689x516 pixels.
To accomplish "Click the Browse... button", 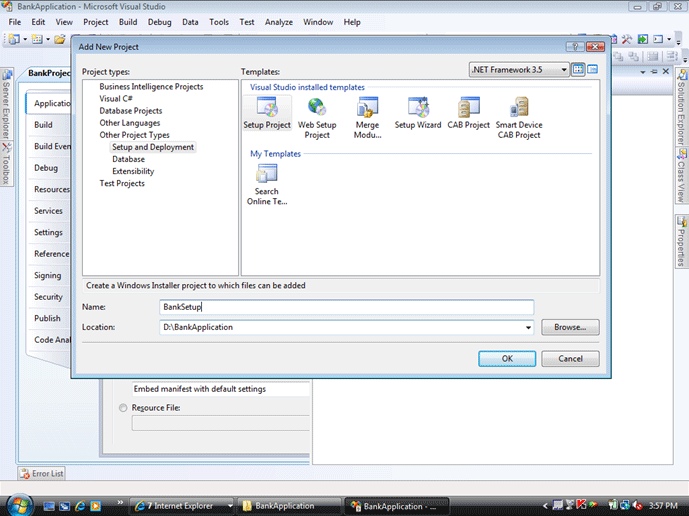I will tap(570, 327).
